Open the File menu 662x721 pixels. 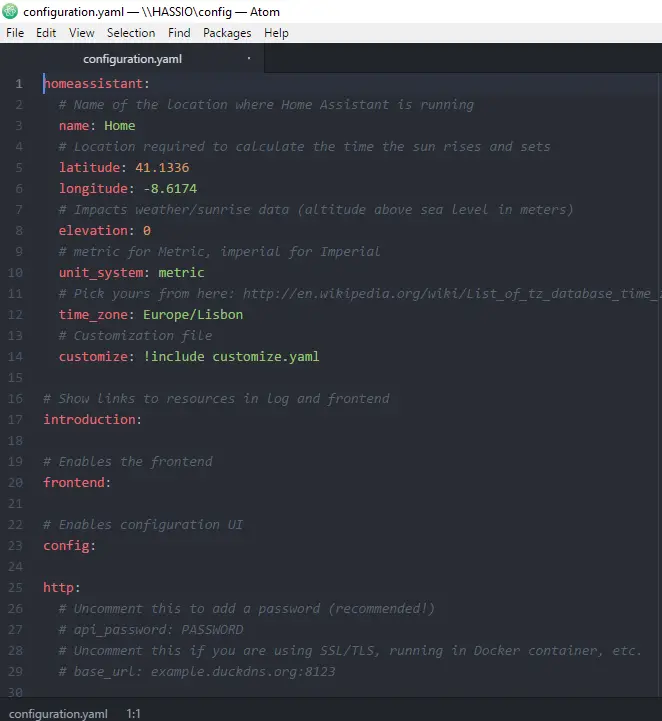15,33
